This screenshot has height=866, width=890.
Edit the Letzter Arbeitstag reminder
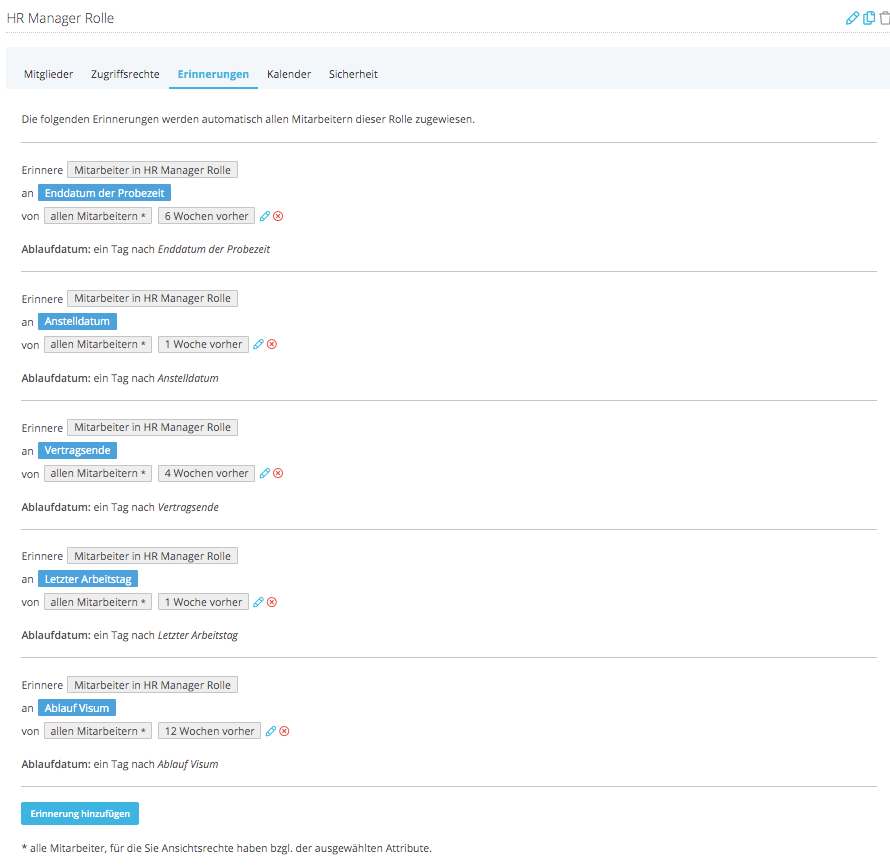[258, 602]
